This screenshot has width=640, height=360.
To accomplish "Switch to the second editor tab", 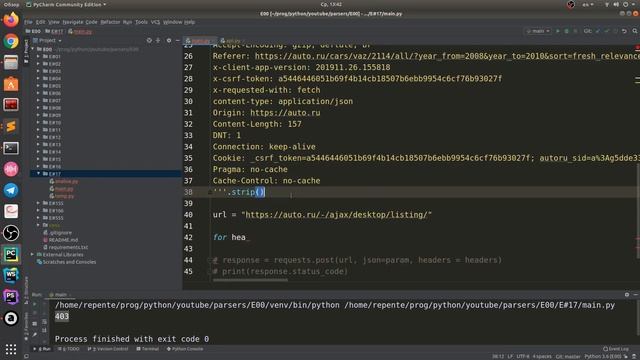I will pos(231,40).
